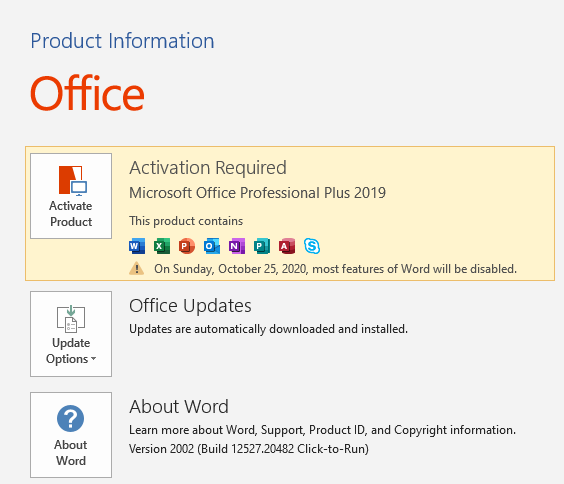The width and height of the screenshot is (564, 484).
Task: Click the October 25, 2020 warning message
Action: tap(335, 269)
